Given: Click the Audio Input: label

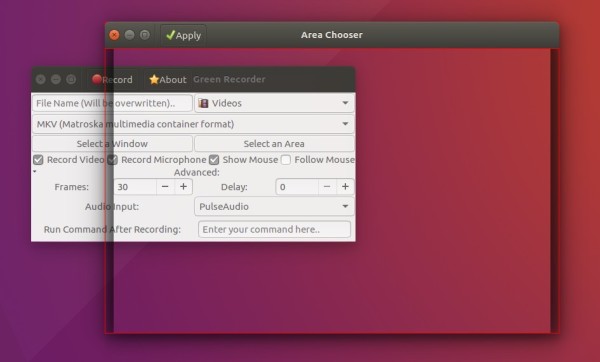Looking at the screenshot, I should click(x=112, y=207).
